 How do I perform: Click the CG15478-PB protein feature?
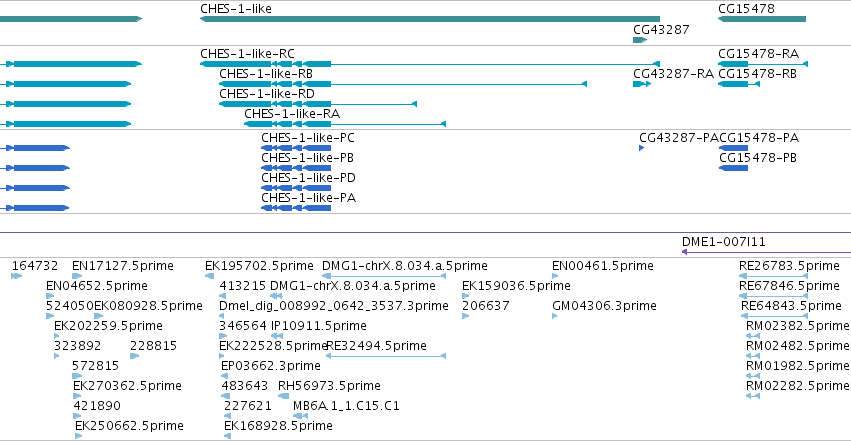click(734, 168)
